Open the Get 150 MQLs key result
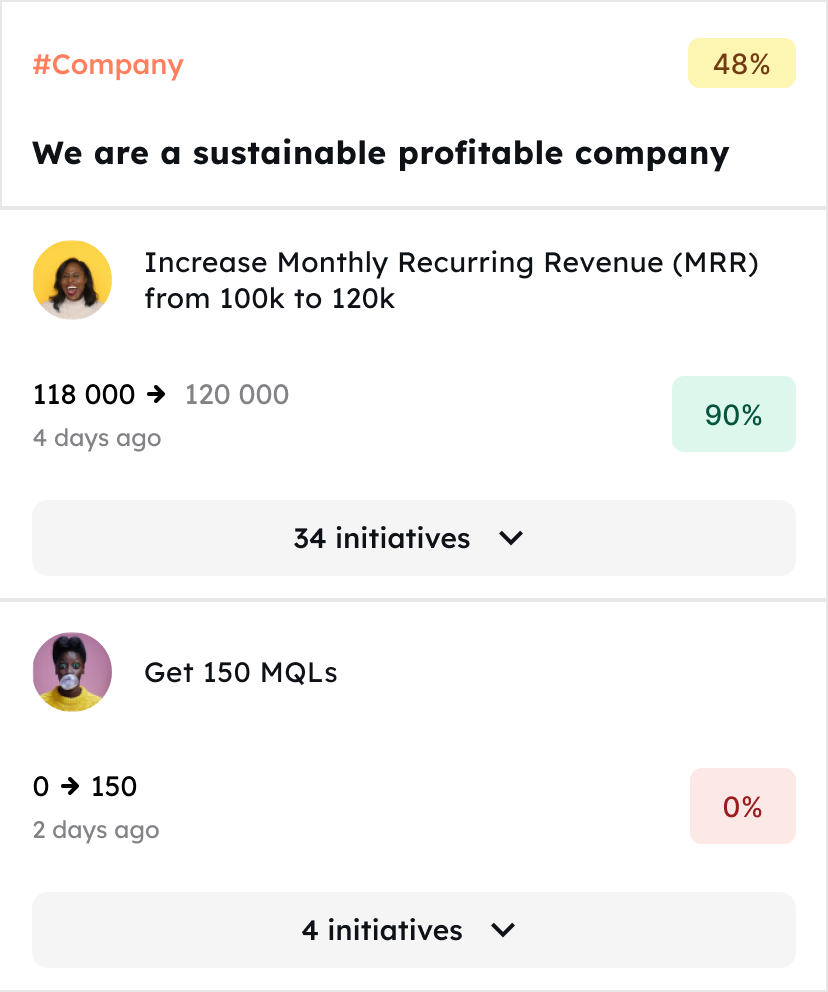Screen dimensions: 828x992 coord(241,673)
